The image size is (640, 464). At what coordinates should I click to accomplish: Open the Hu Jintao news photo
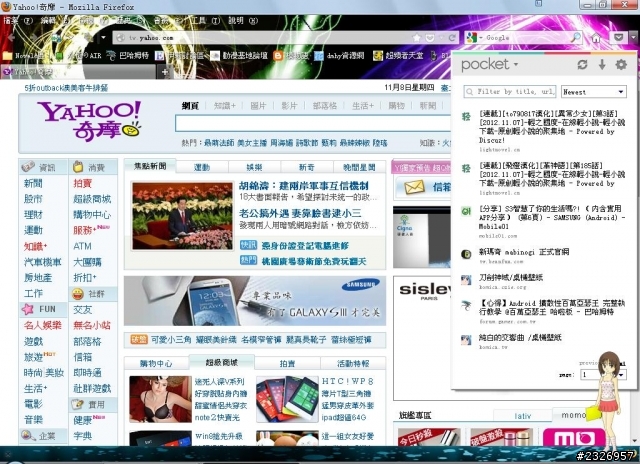(x=182, y=216)
